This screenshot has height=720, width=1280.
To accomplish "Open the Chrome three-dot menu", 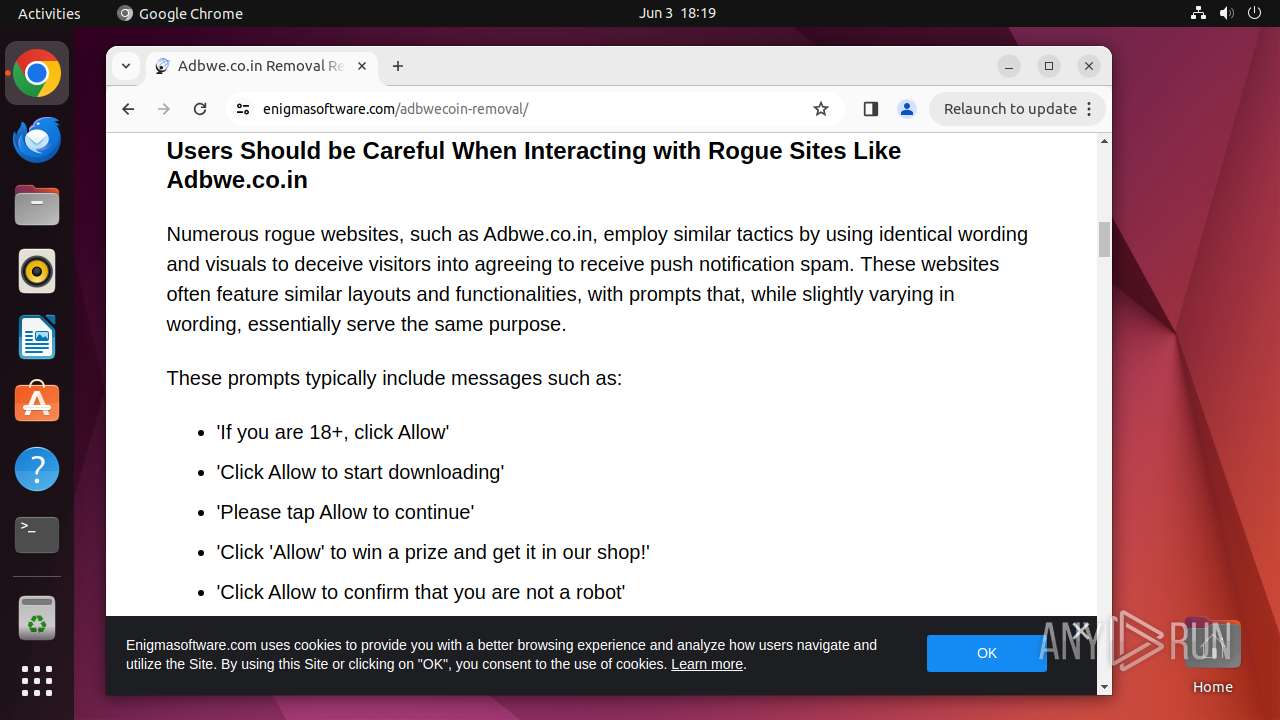I will click(1089, 109).
